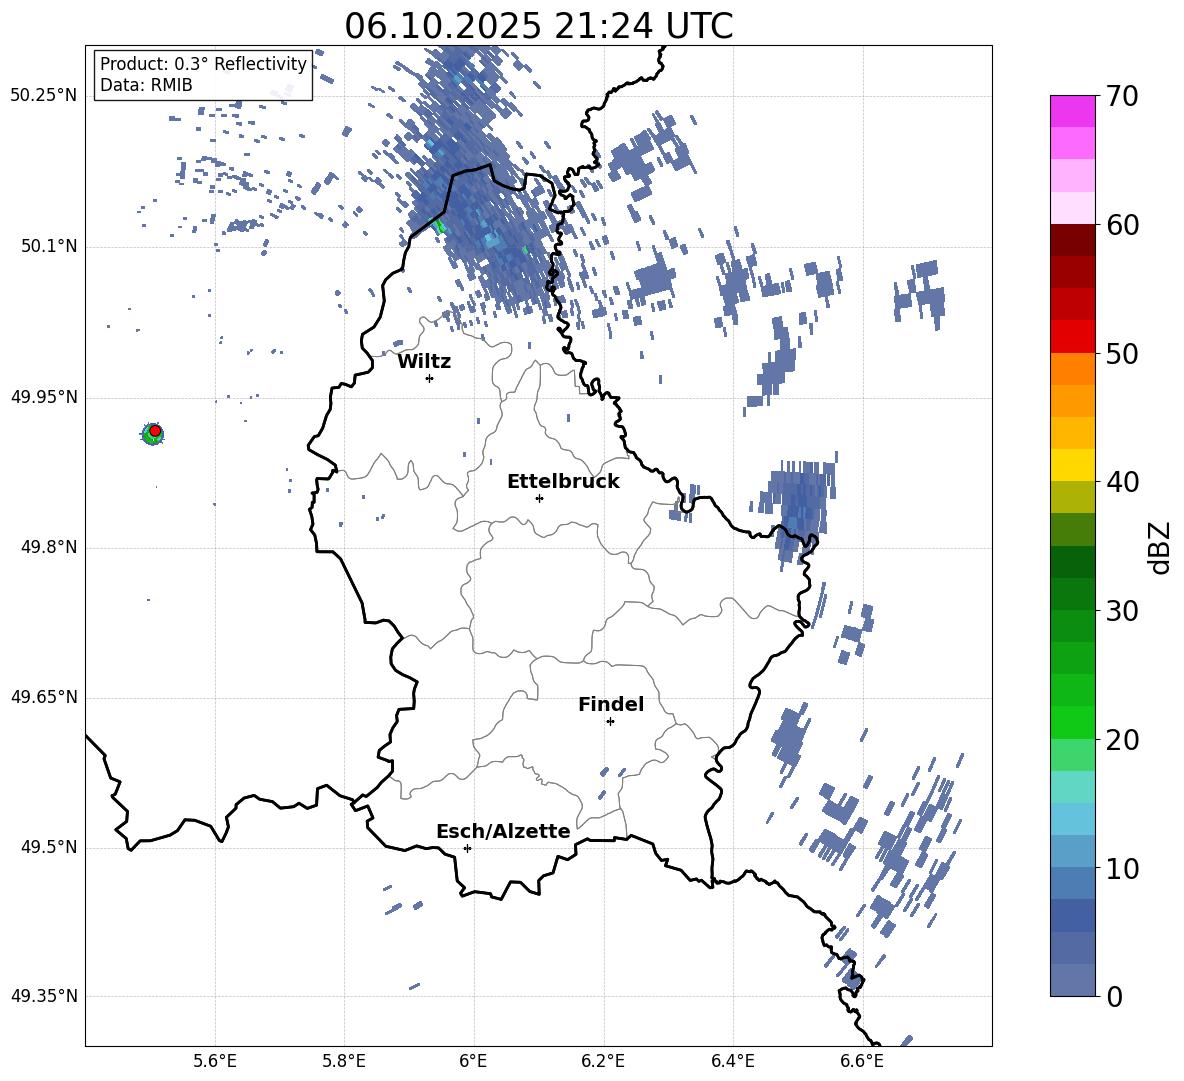1184x1081 pixels.
Task: Click the 50.25°N latitude label
Action: [x=44, y=96]
